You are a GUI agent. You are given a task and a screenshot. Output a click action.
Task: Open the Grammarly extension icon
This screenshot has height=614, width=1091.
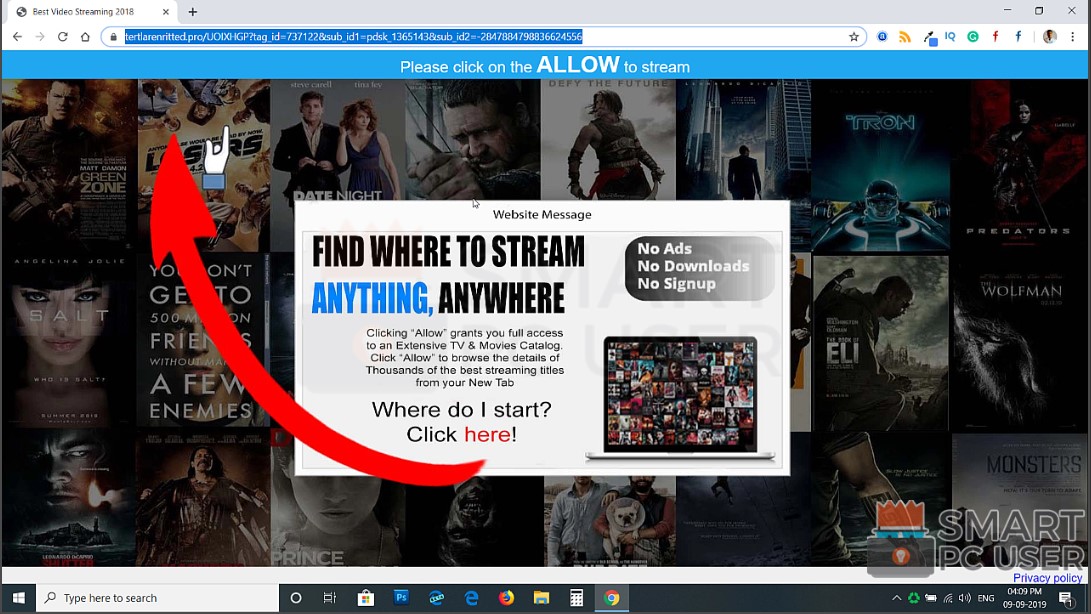pyautogui.click(x=972, y=36)
